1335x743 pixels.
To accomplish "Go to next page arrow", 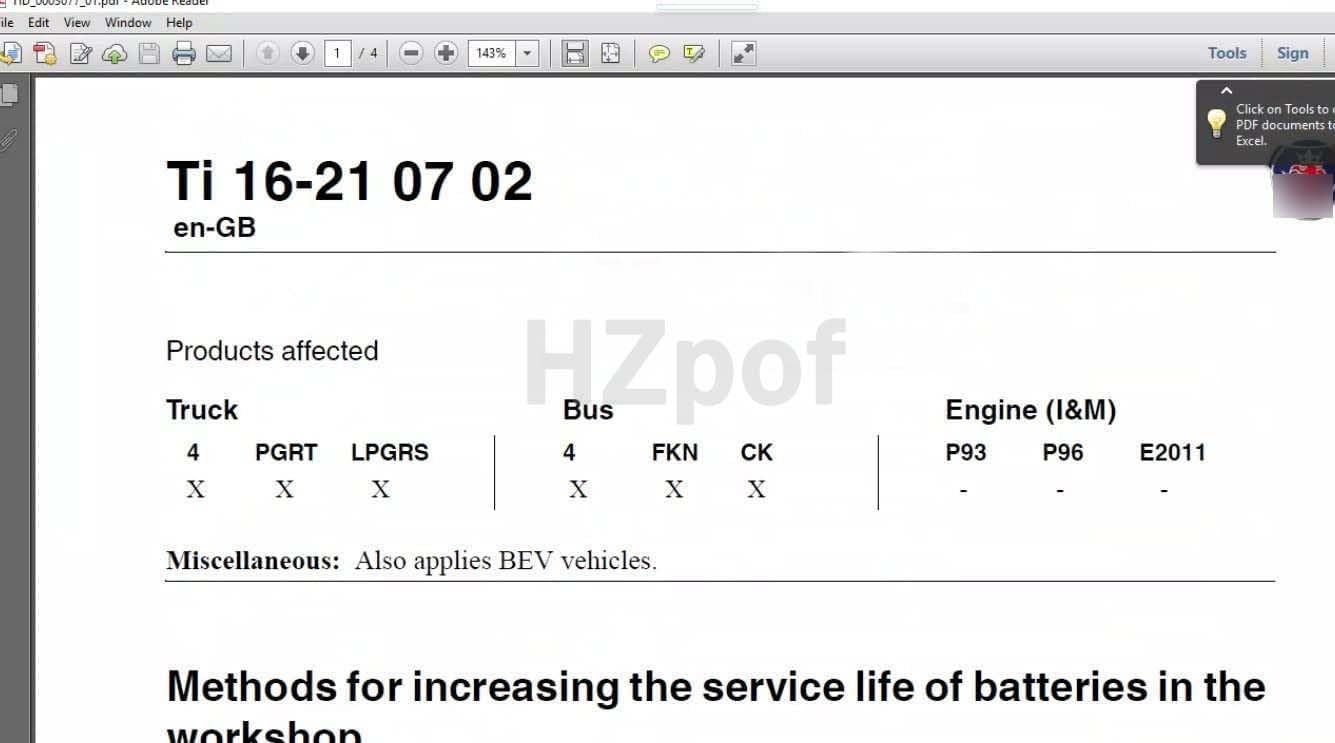I will click(x=303, y=53).
